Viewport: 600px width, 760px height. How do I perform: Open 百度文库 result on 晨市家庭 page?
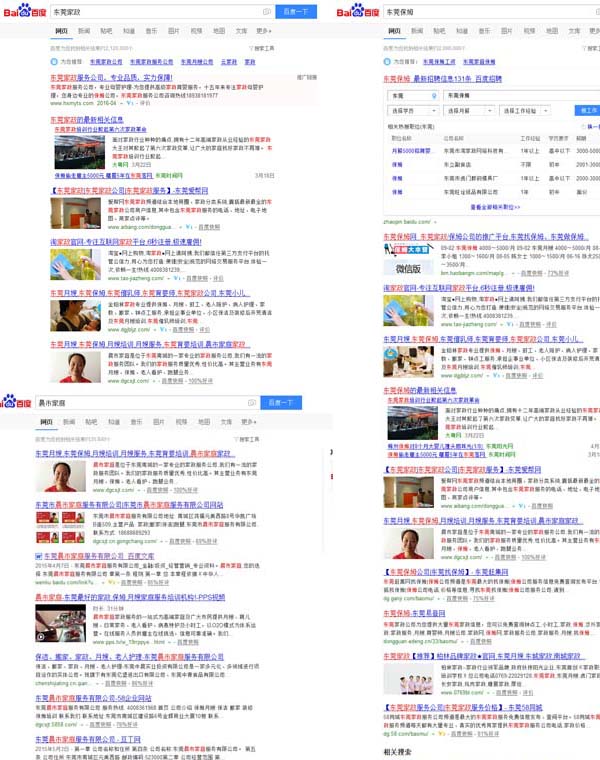99,556
